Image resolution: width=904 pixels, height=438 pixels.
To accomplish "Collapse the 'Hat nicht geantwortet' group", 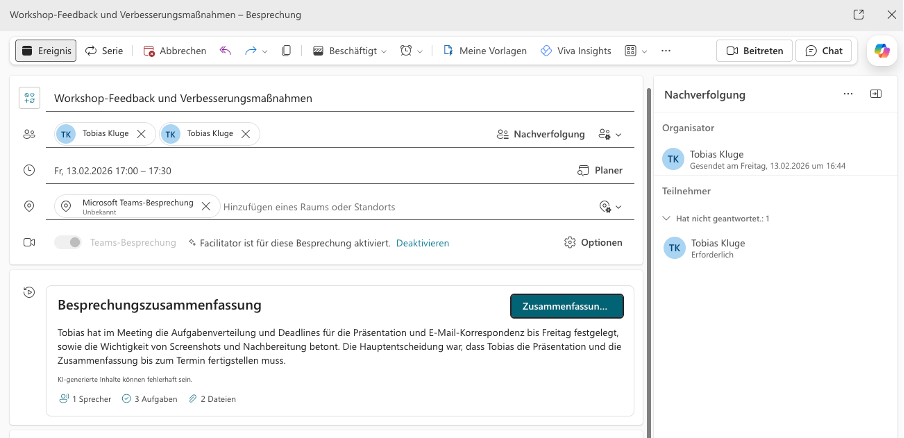I will click(668, 217).
